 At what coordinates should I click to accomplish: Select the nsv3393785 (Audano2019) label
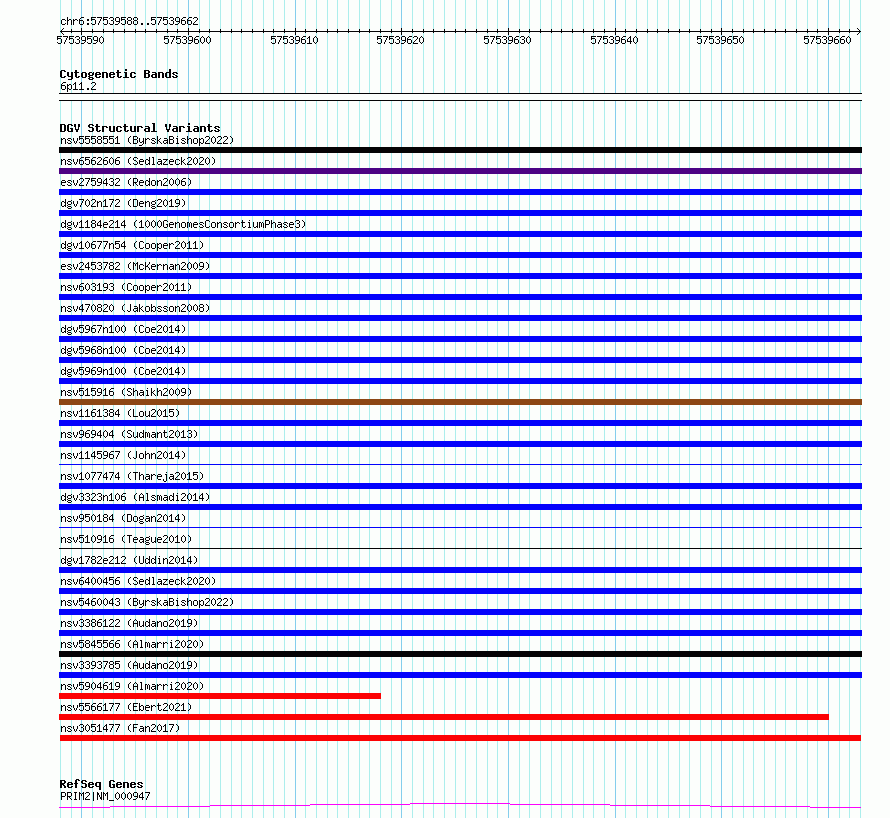pyautogui.click(x=129, y=665)
